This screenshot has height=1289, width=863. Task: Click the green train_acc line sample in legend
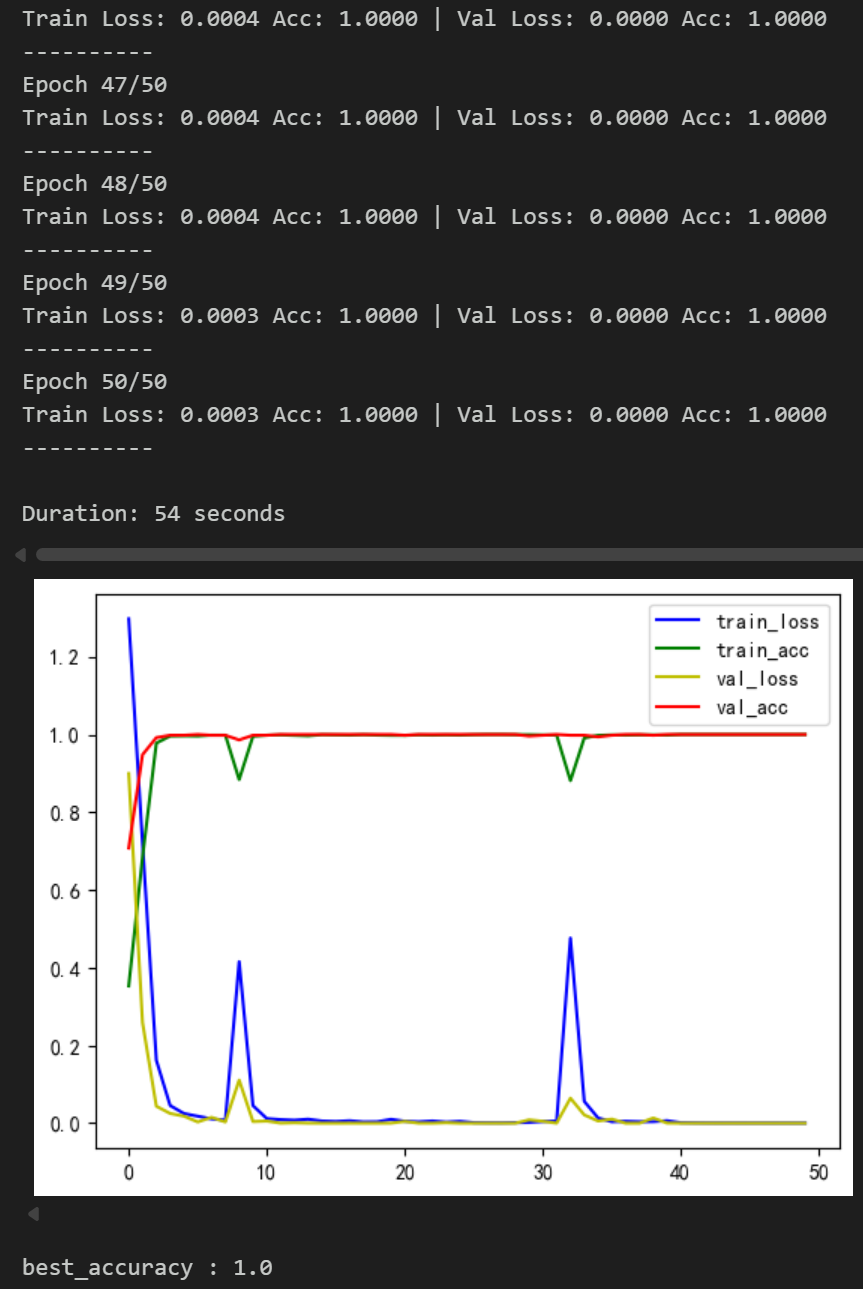(x=678, y=651)
